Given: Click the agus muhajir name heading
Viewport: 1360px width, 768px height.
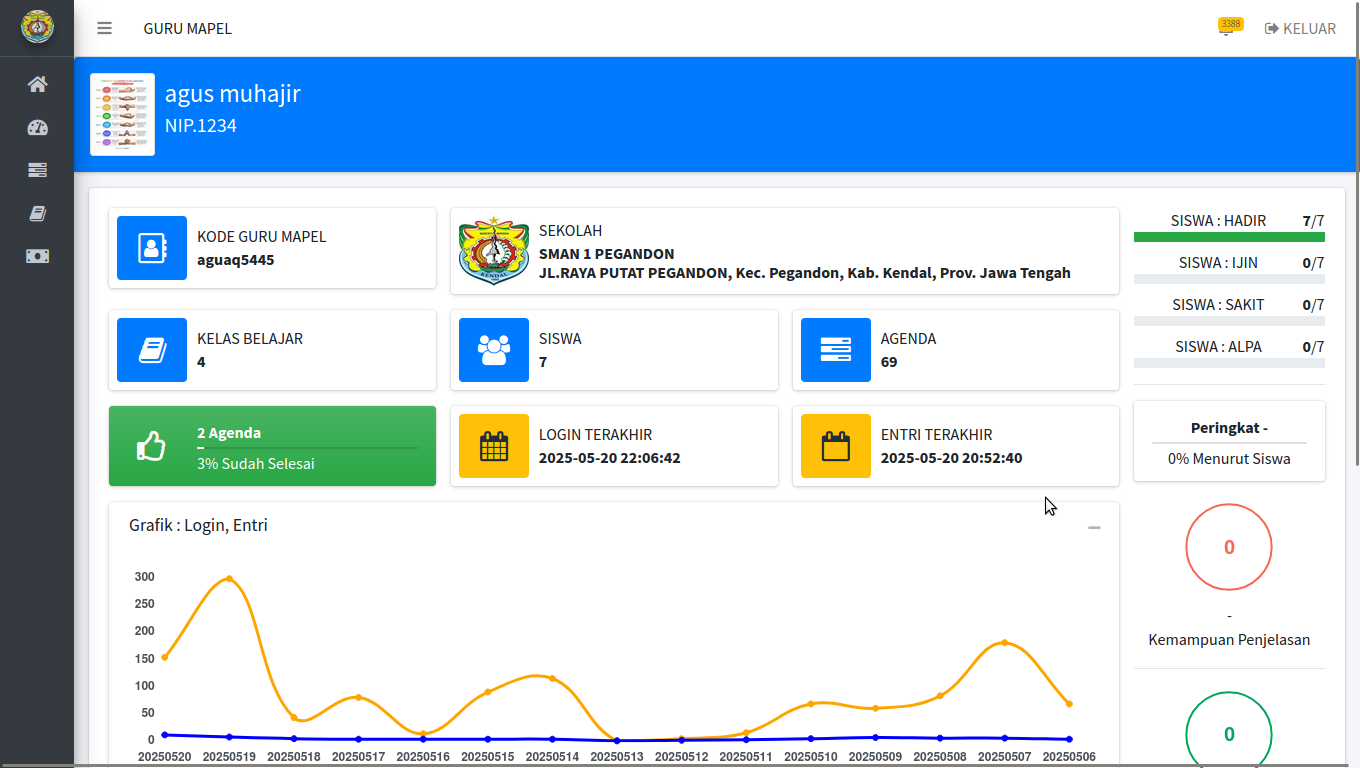Looking at the screenshot, I should (233, 94).
